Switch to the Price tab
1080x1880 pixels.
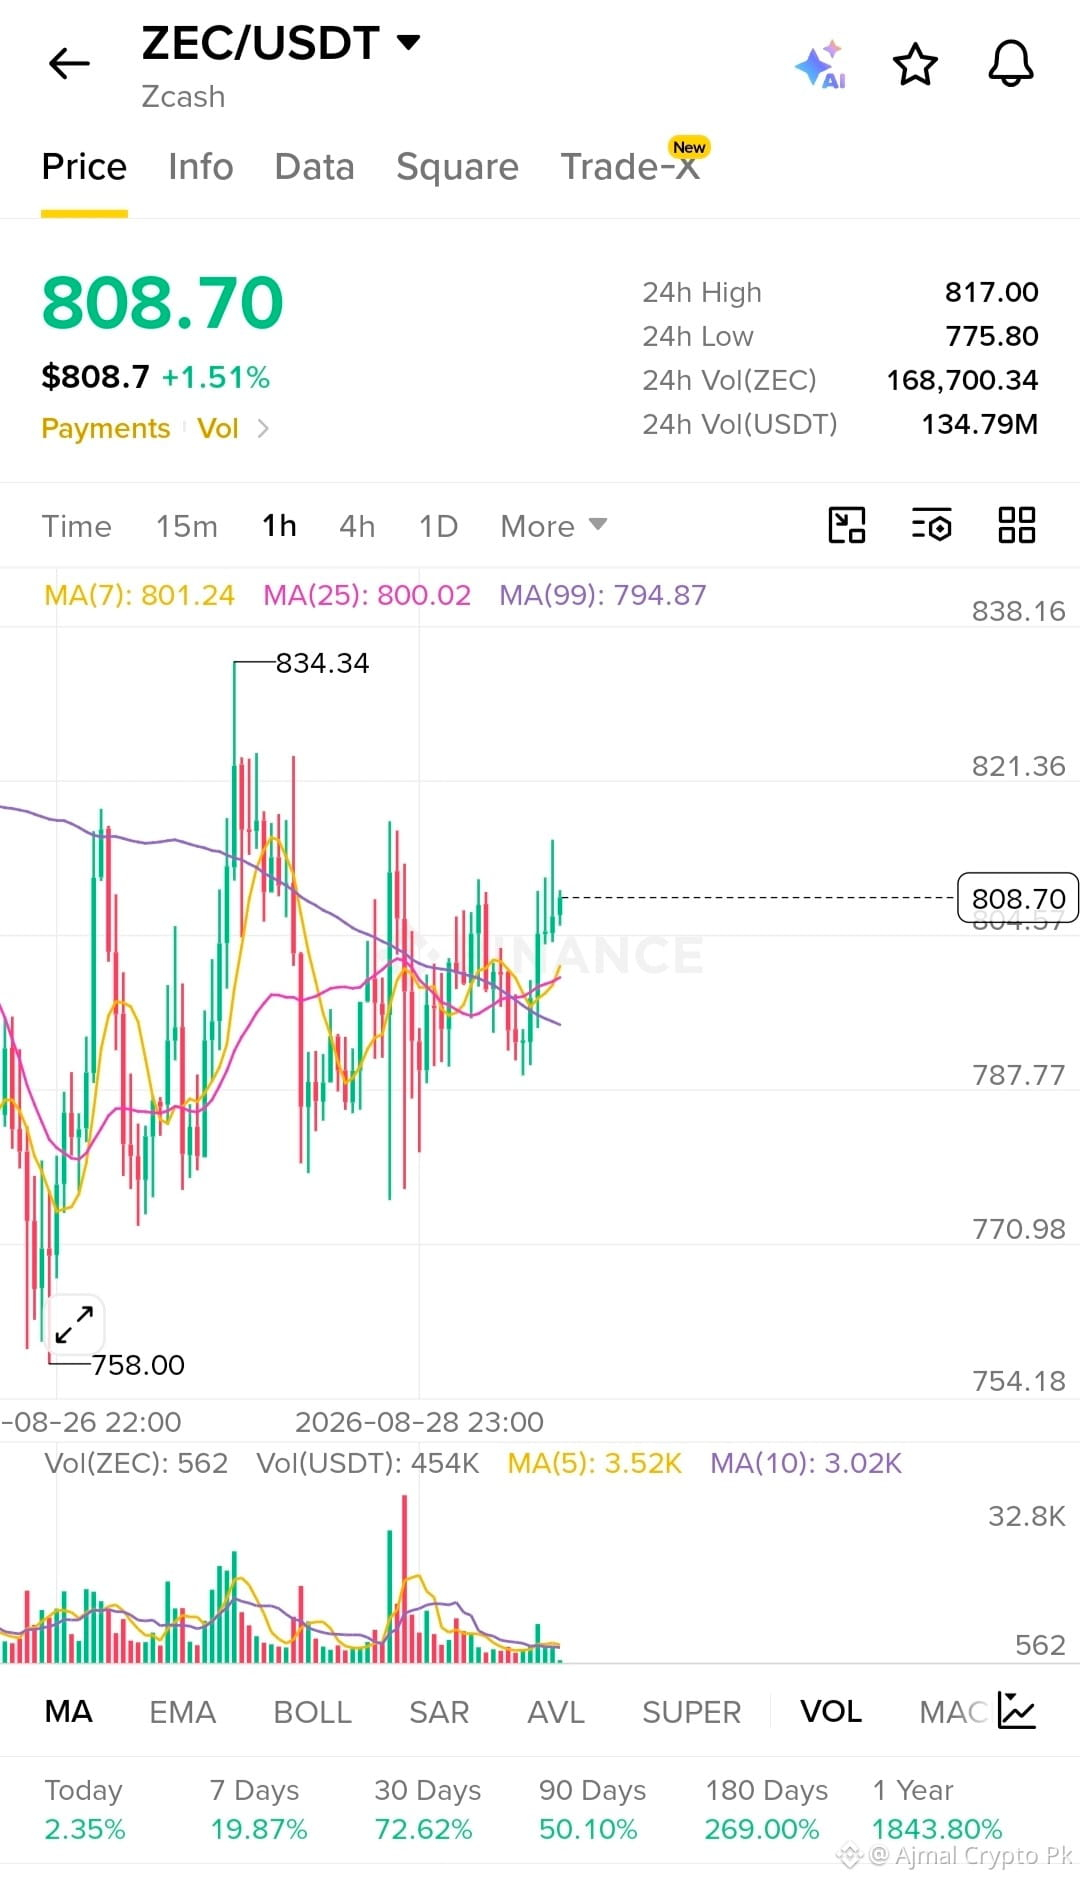(x=84, y=167)
